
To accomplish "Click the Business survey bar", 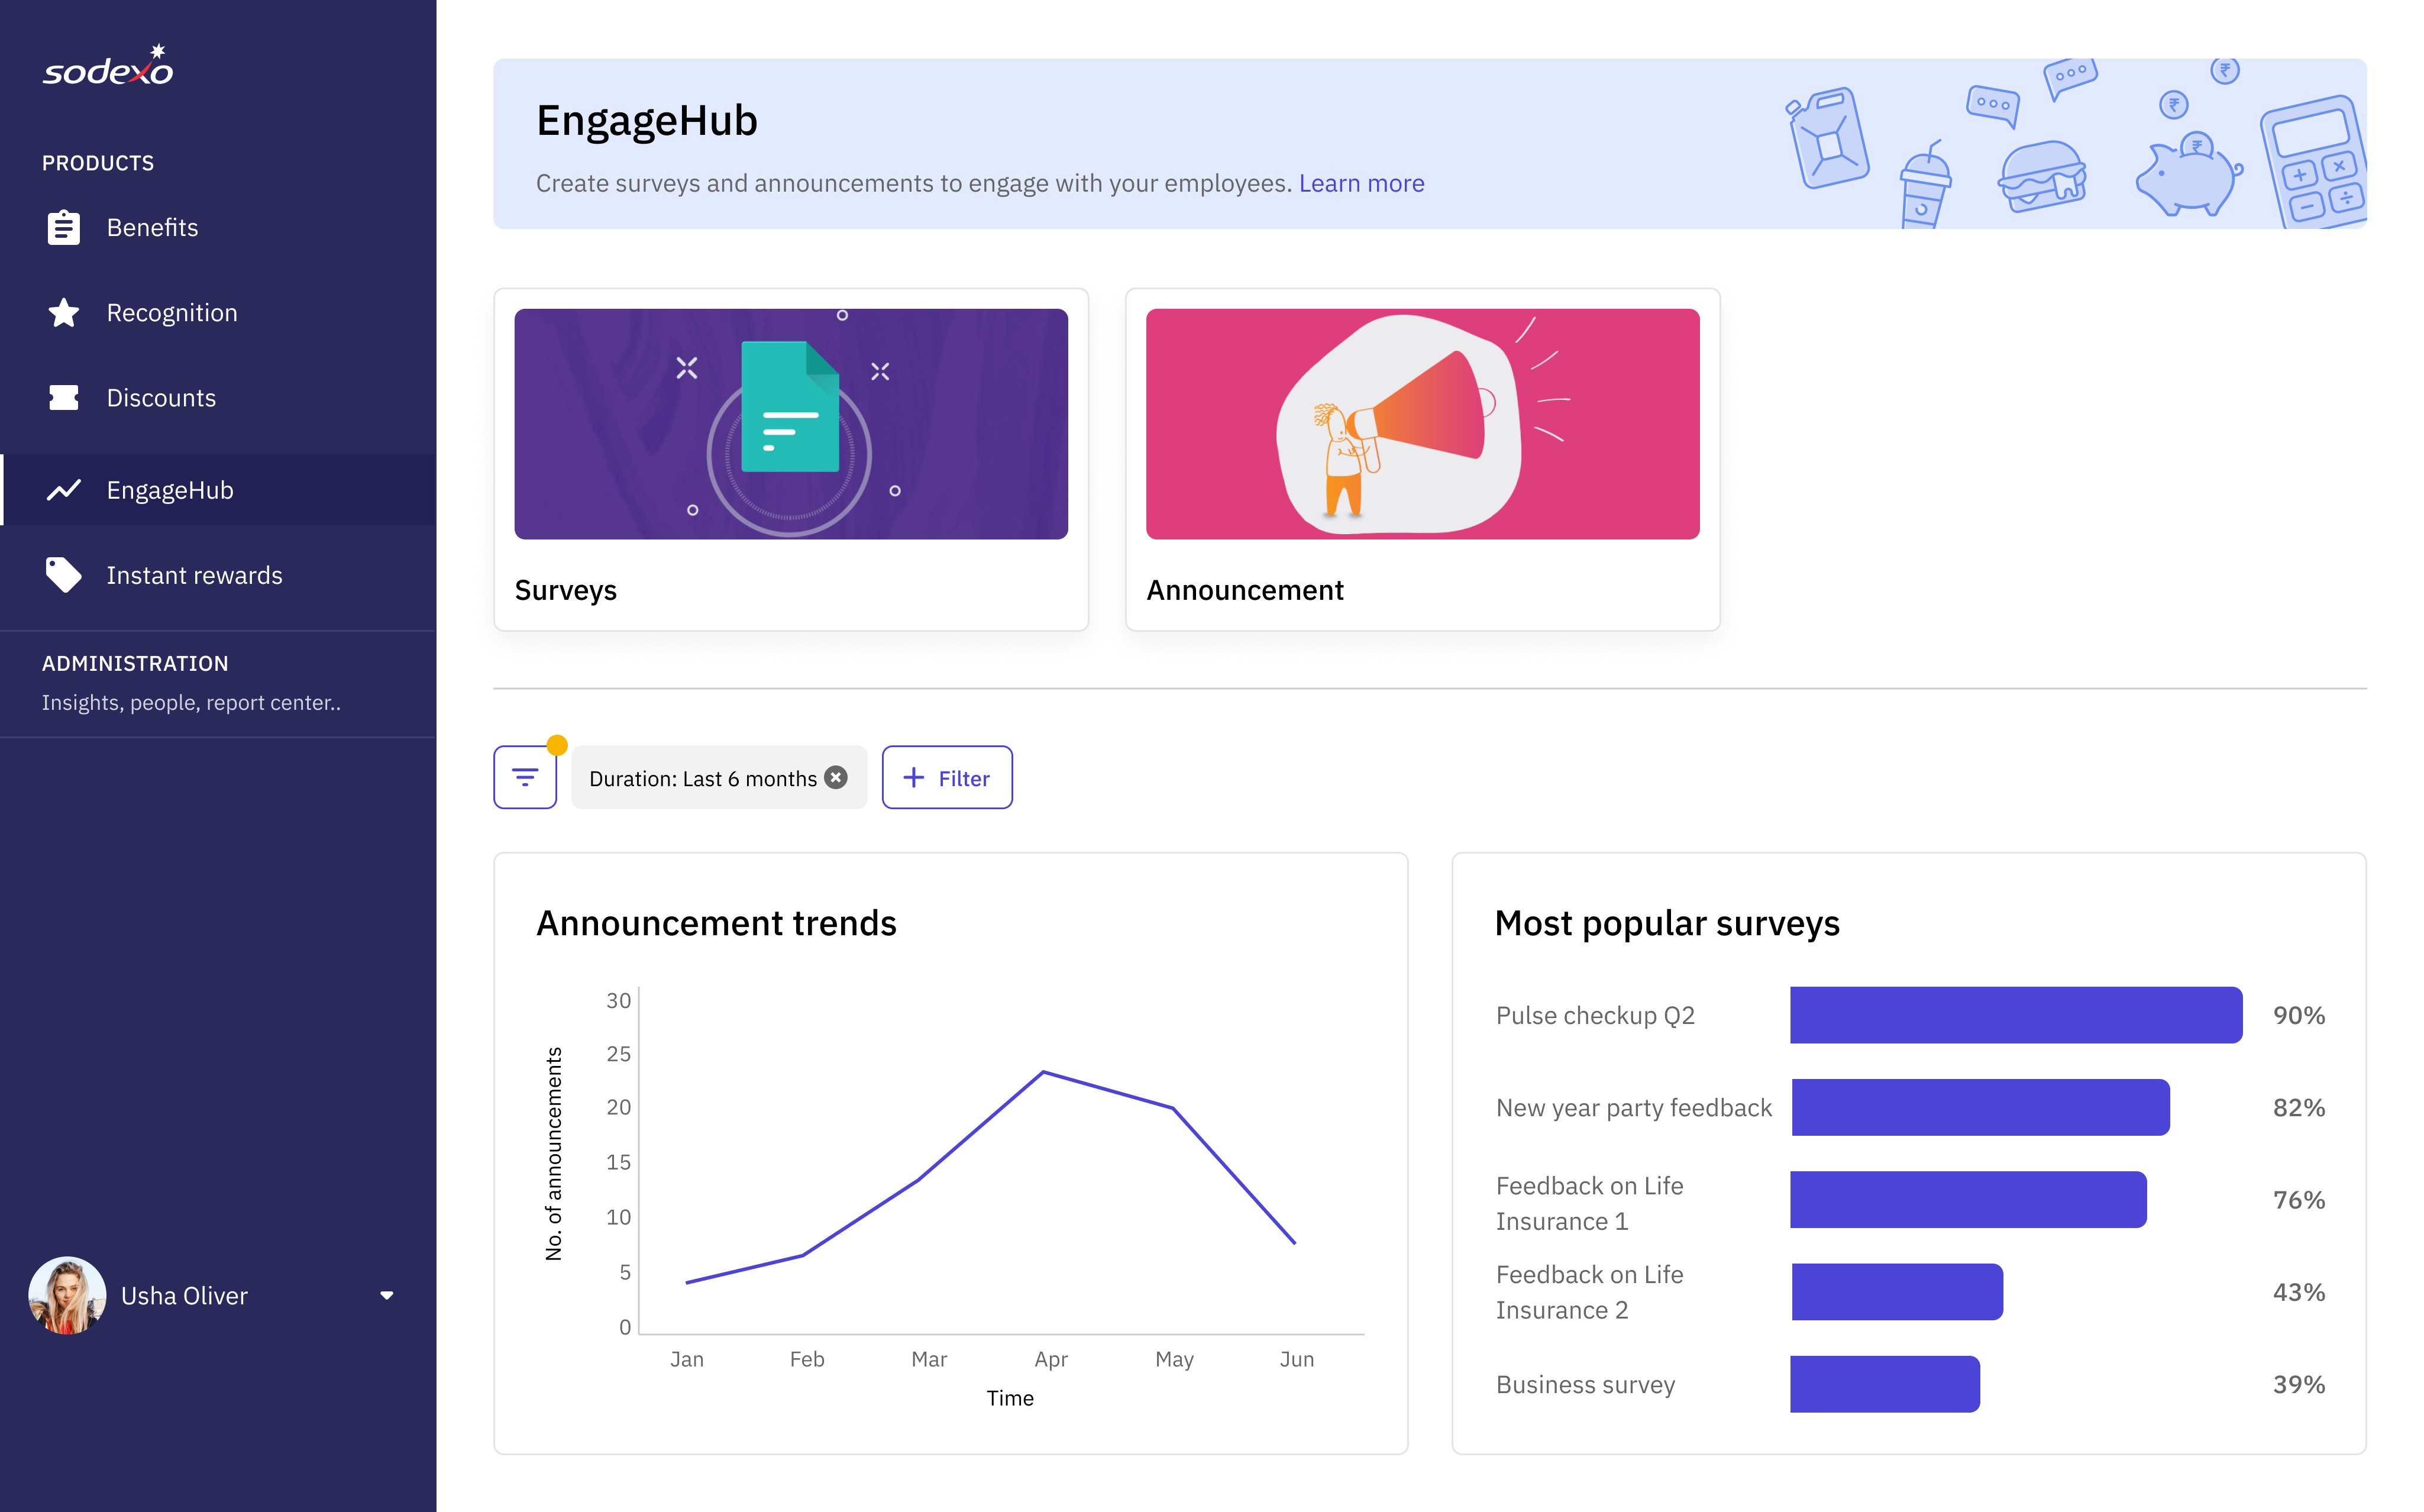I will [1884, 1384].
